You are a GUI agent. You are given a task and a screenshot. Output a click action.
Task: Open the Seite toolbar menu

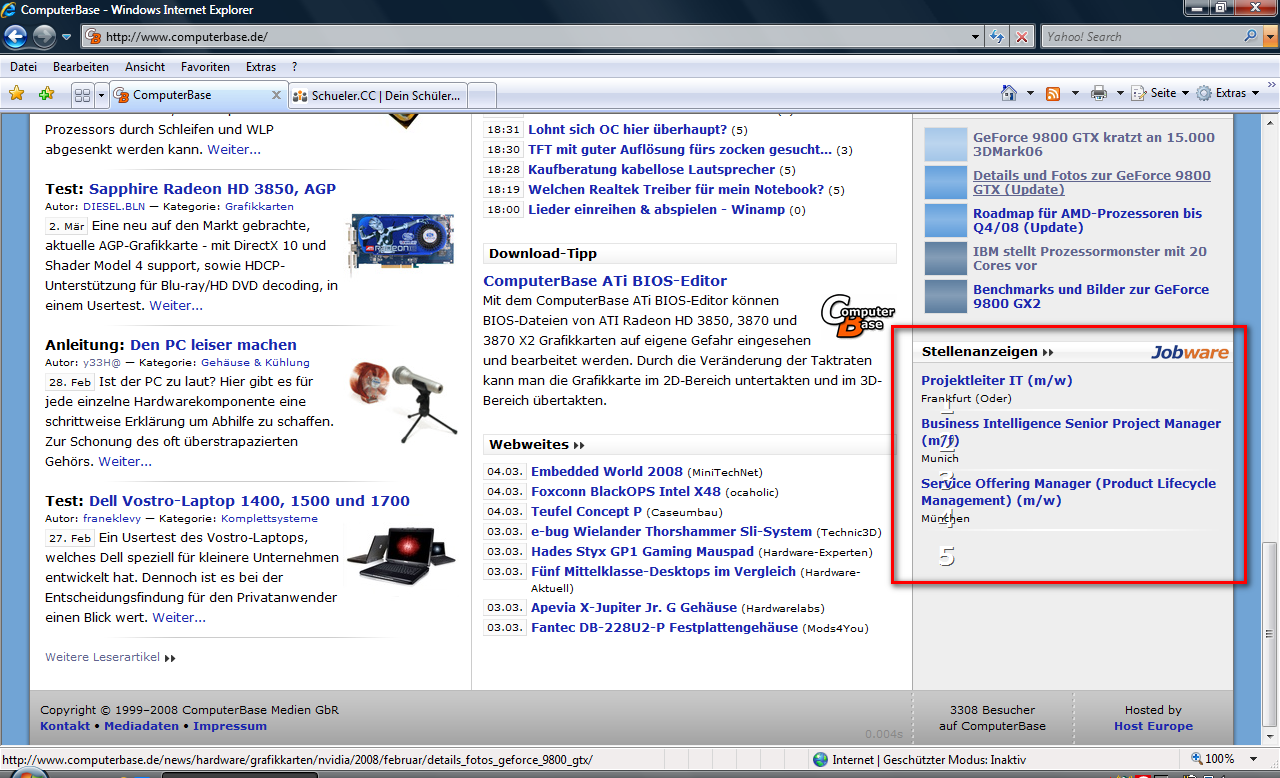pos(1160,93)
